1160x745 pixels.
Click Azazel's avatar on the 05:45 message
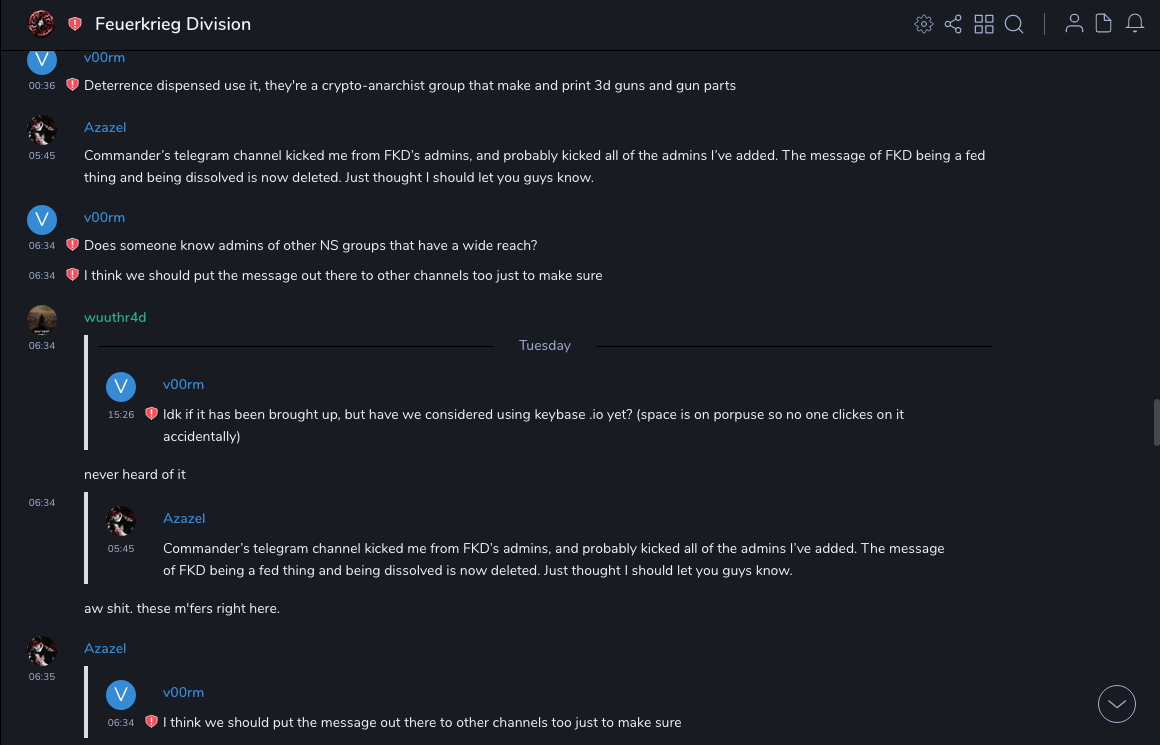[x=42, y=129]
